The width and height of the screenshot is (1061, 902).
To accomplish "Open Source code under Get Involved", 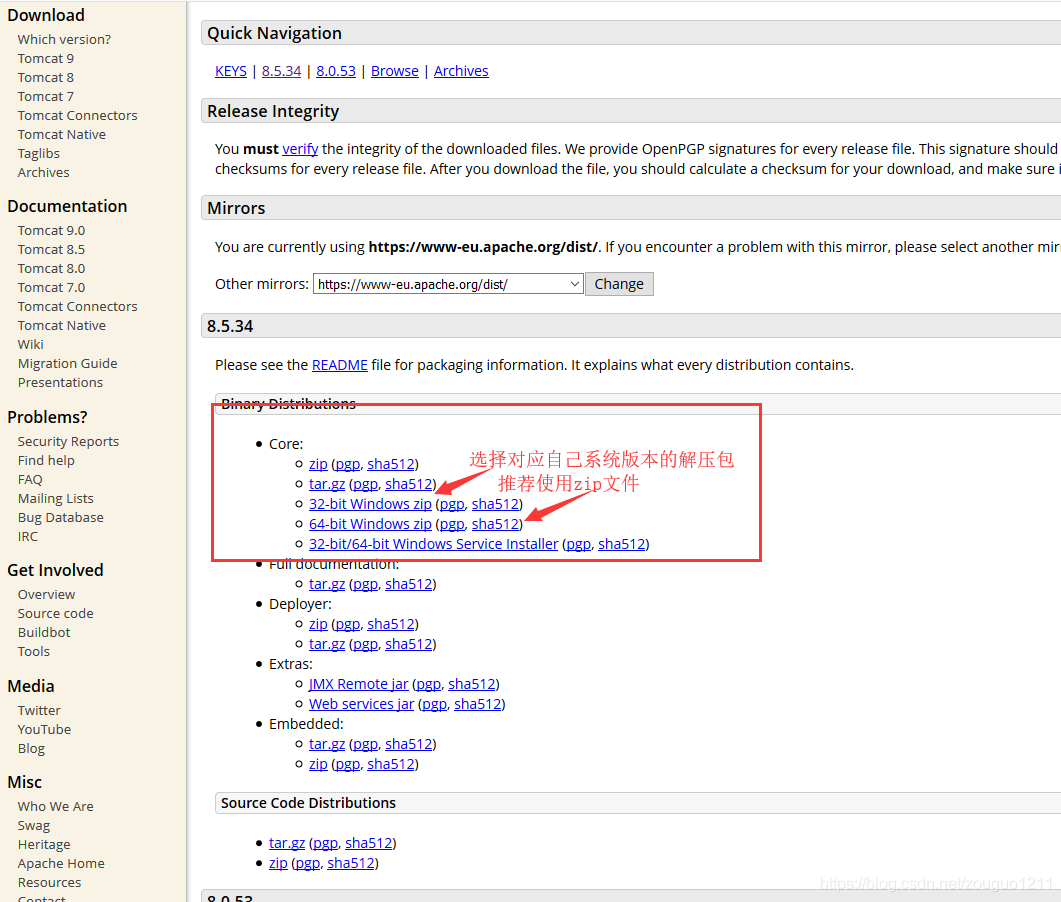I will (55, 613).
